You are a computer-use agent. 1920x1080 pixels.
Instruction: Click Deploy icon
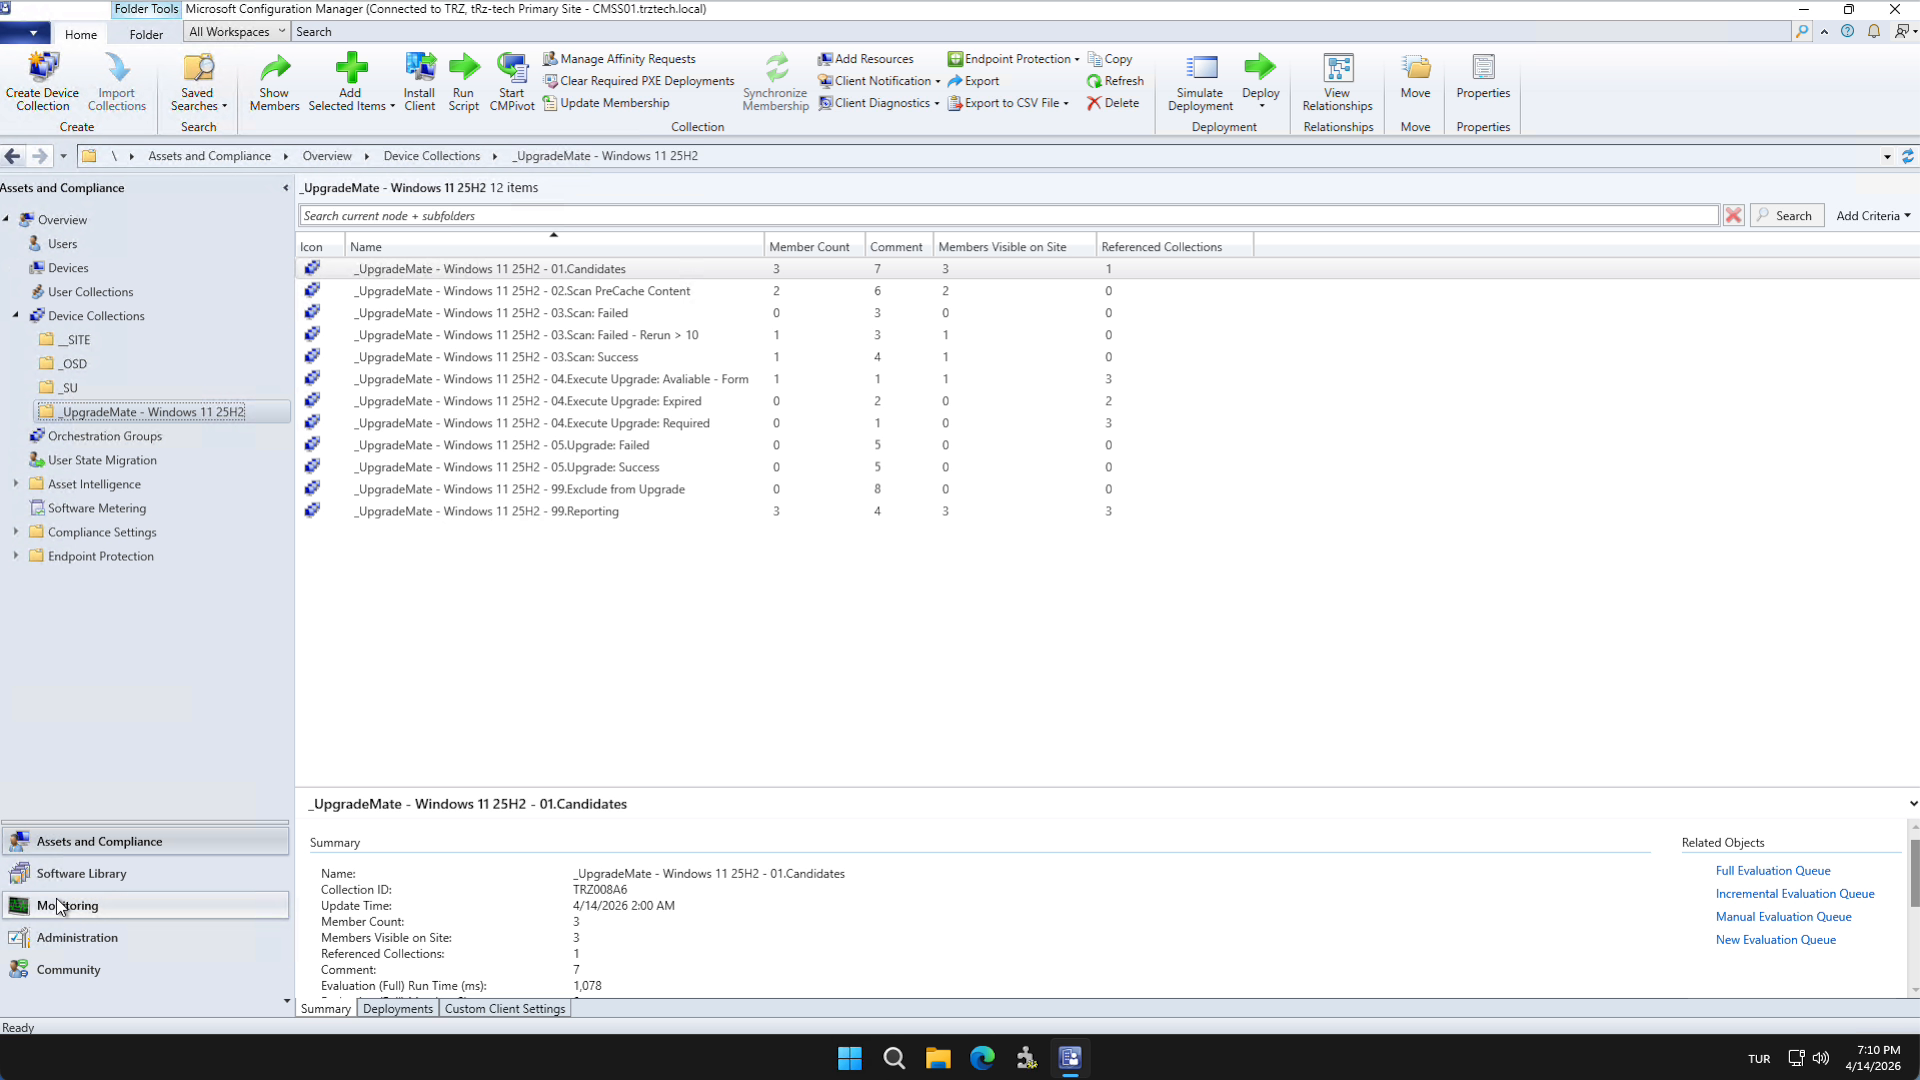pyautogui.click(x=1260, y=81)
